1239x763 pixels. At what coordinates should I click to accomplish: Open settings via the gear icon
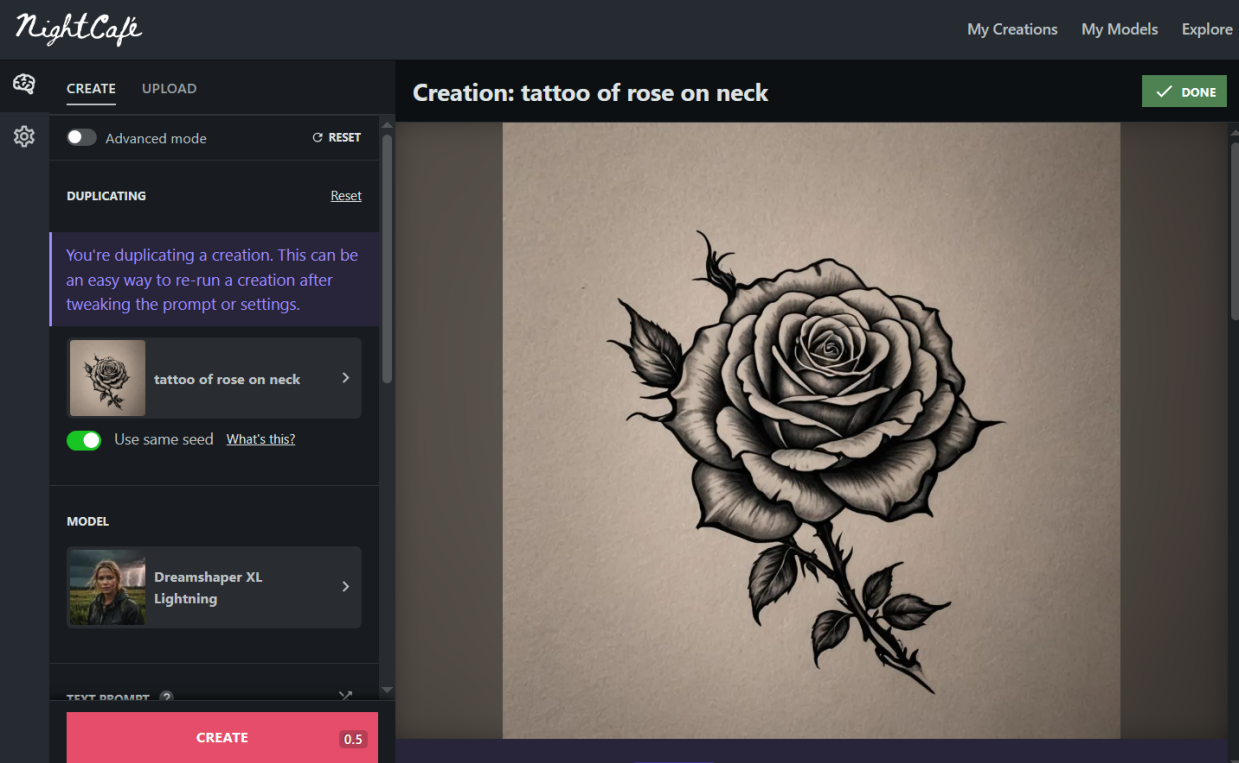coord(24,137)
